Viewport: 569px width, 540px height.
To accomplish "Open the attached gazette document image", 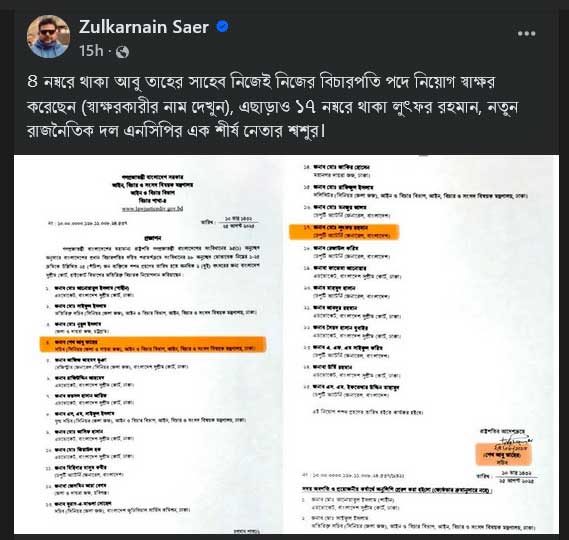I will pos(286,344).
